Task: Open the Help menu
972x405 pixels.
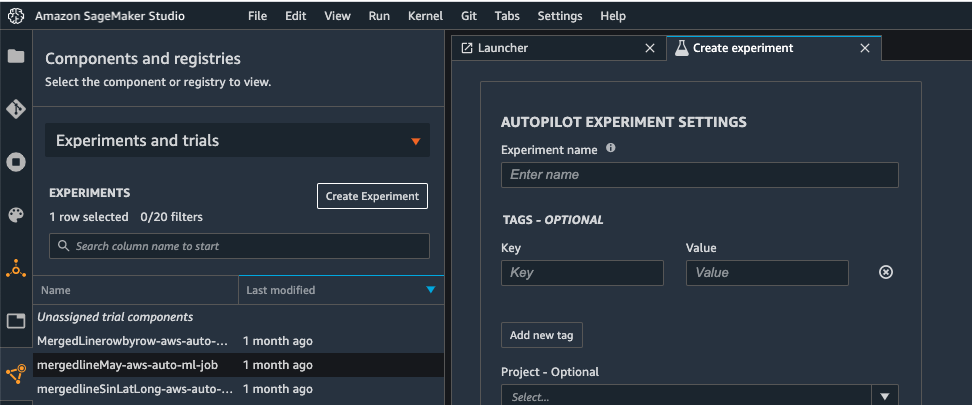Action: (x=612, y=16)
